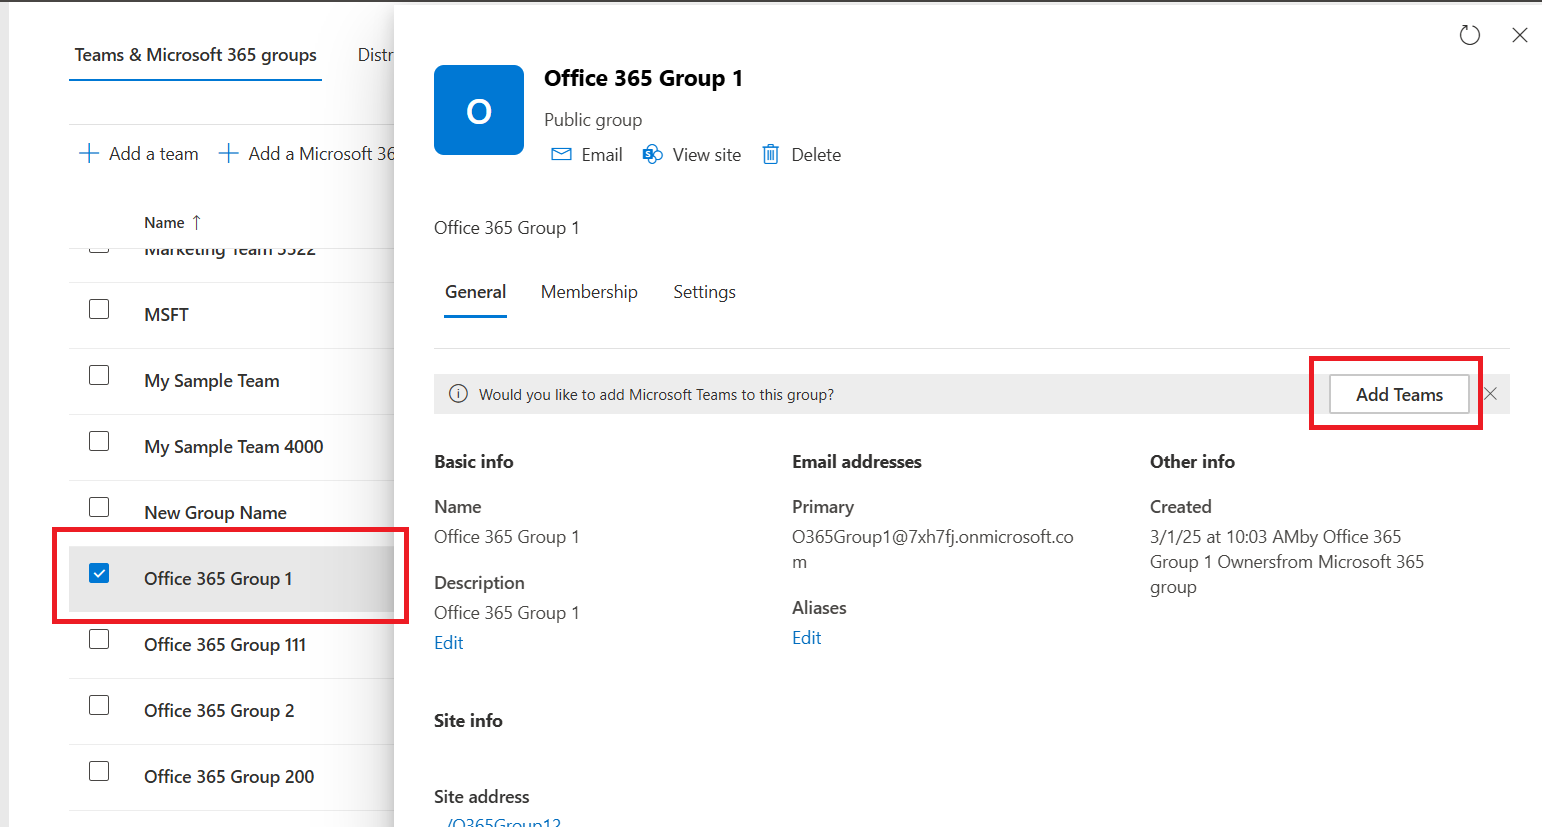Screen dimensions: 1542x827
Task: Click Edit under Aliases
Action: (806, 638)
